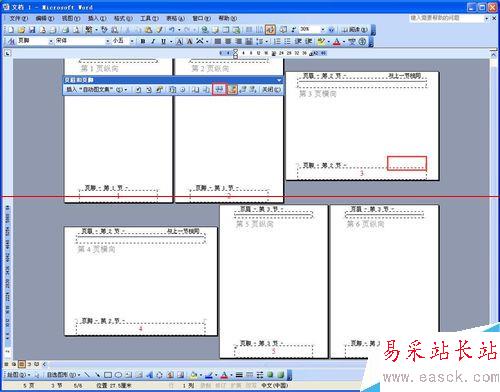500x392 pixels.
Task: Insert time clock icon in header toolbar
Action: click(183, 89)
